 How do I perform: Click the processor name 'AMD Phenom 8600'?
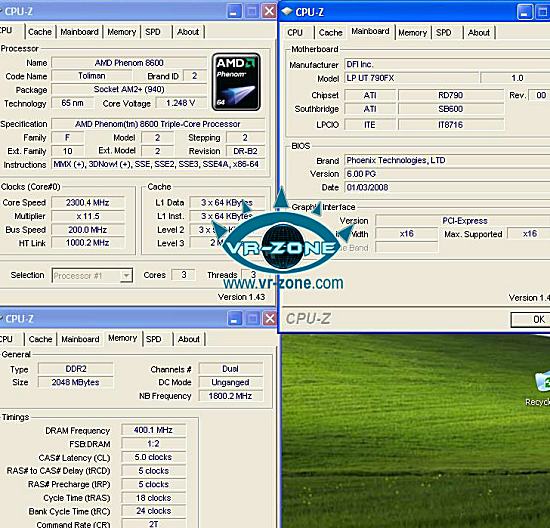(129, 63)
